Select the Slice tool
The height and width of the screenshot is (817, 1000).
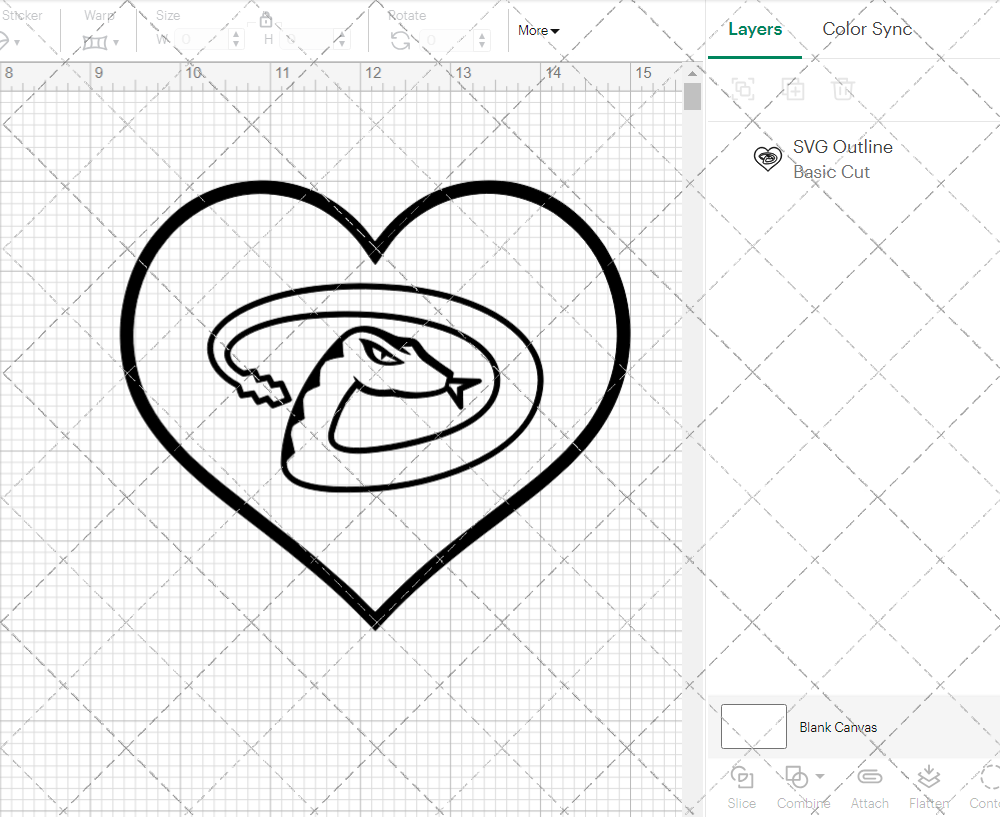click(741, 787)
